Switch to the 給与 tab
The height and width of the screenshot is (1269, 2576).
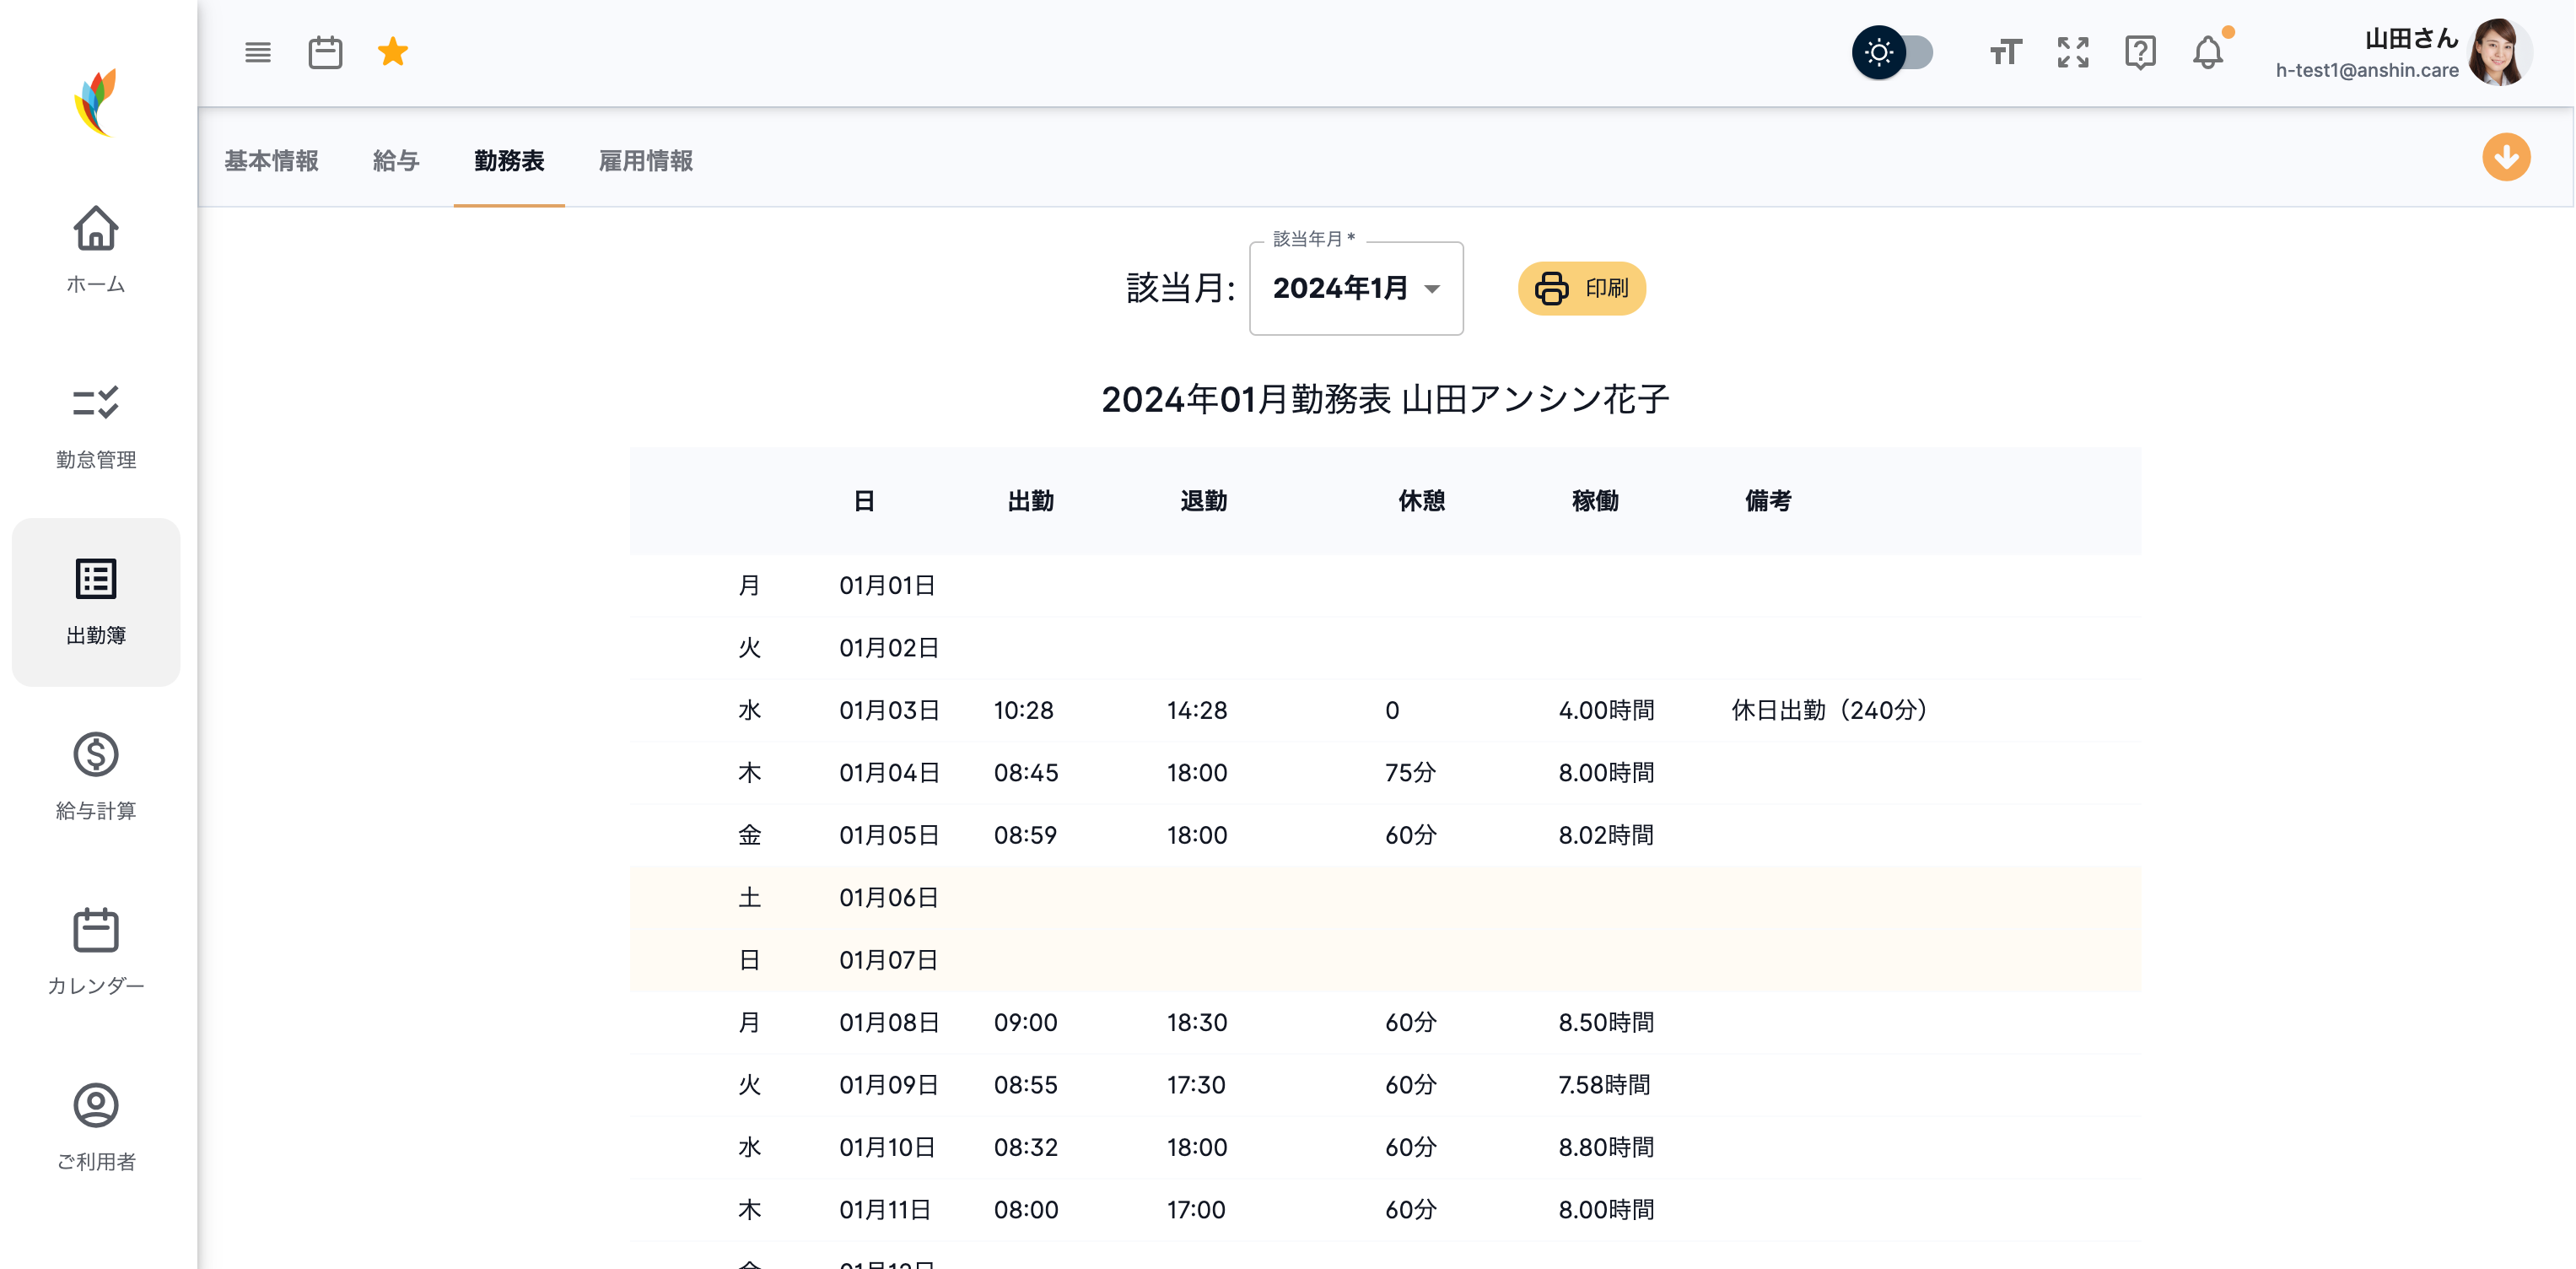click(x=395, y=160)
